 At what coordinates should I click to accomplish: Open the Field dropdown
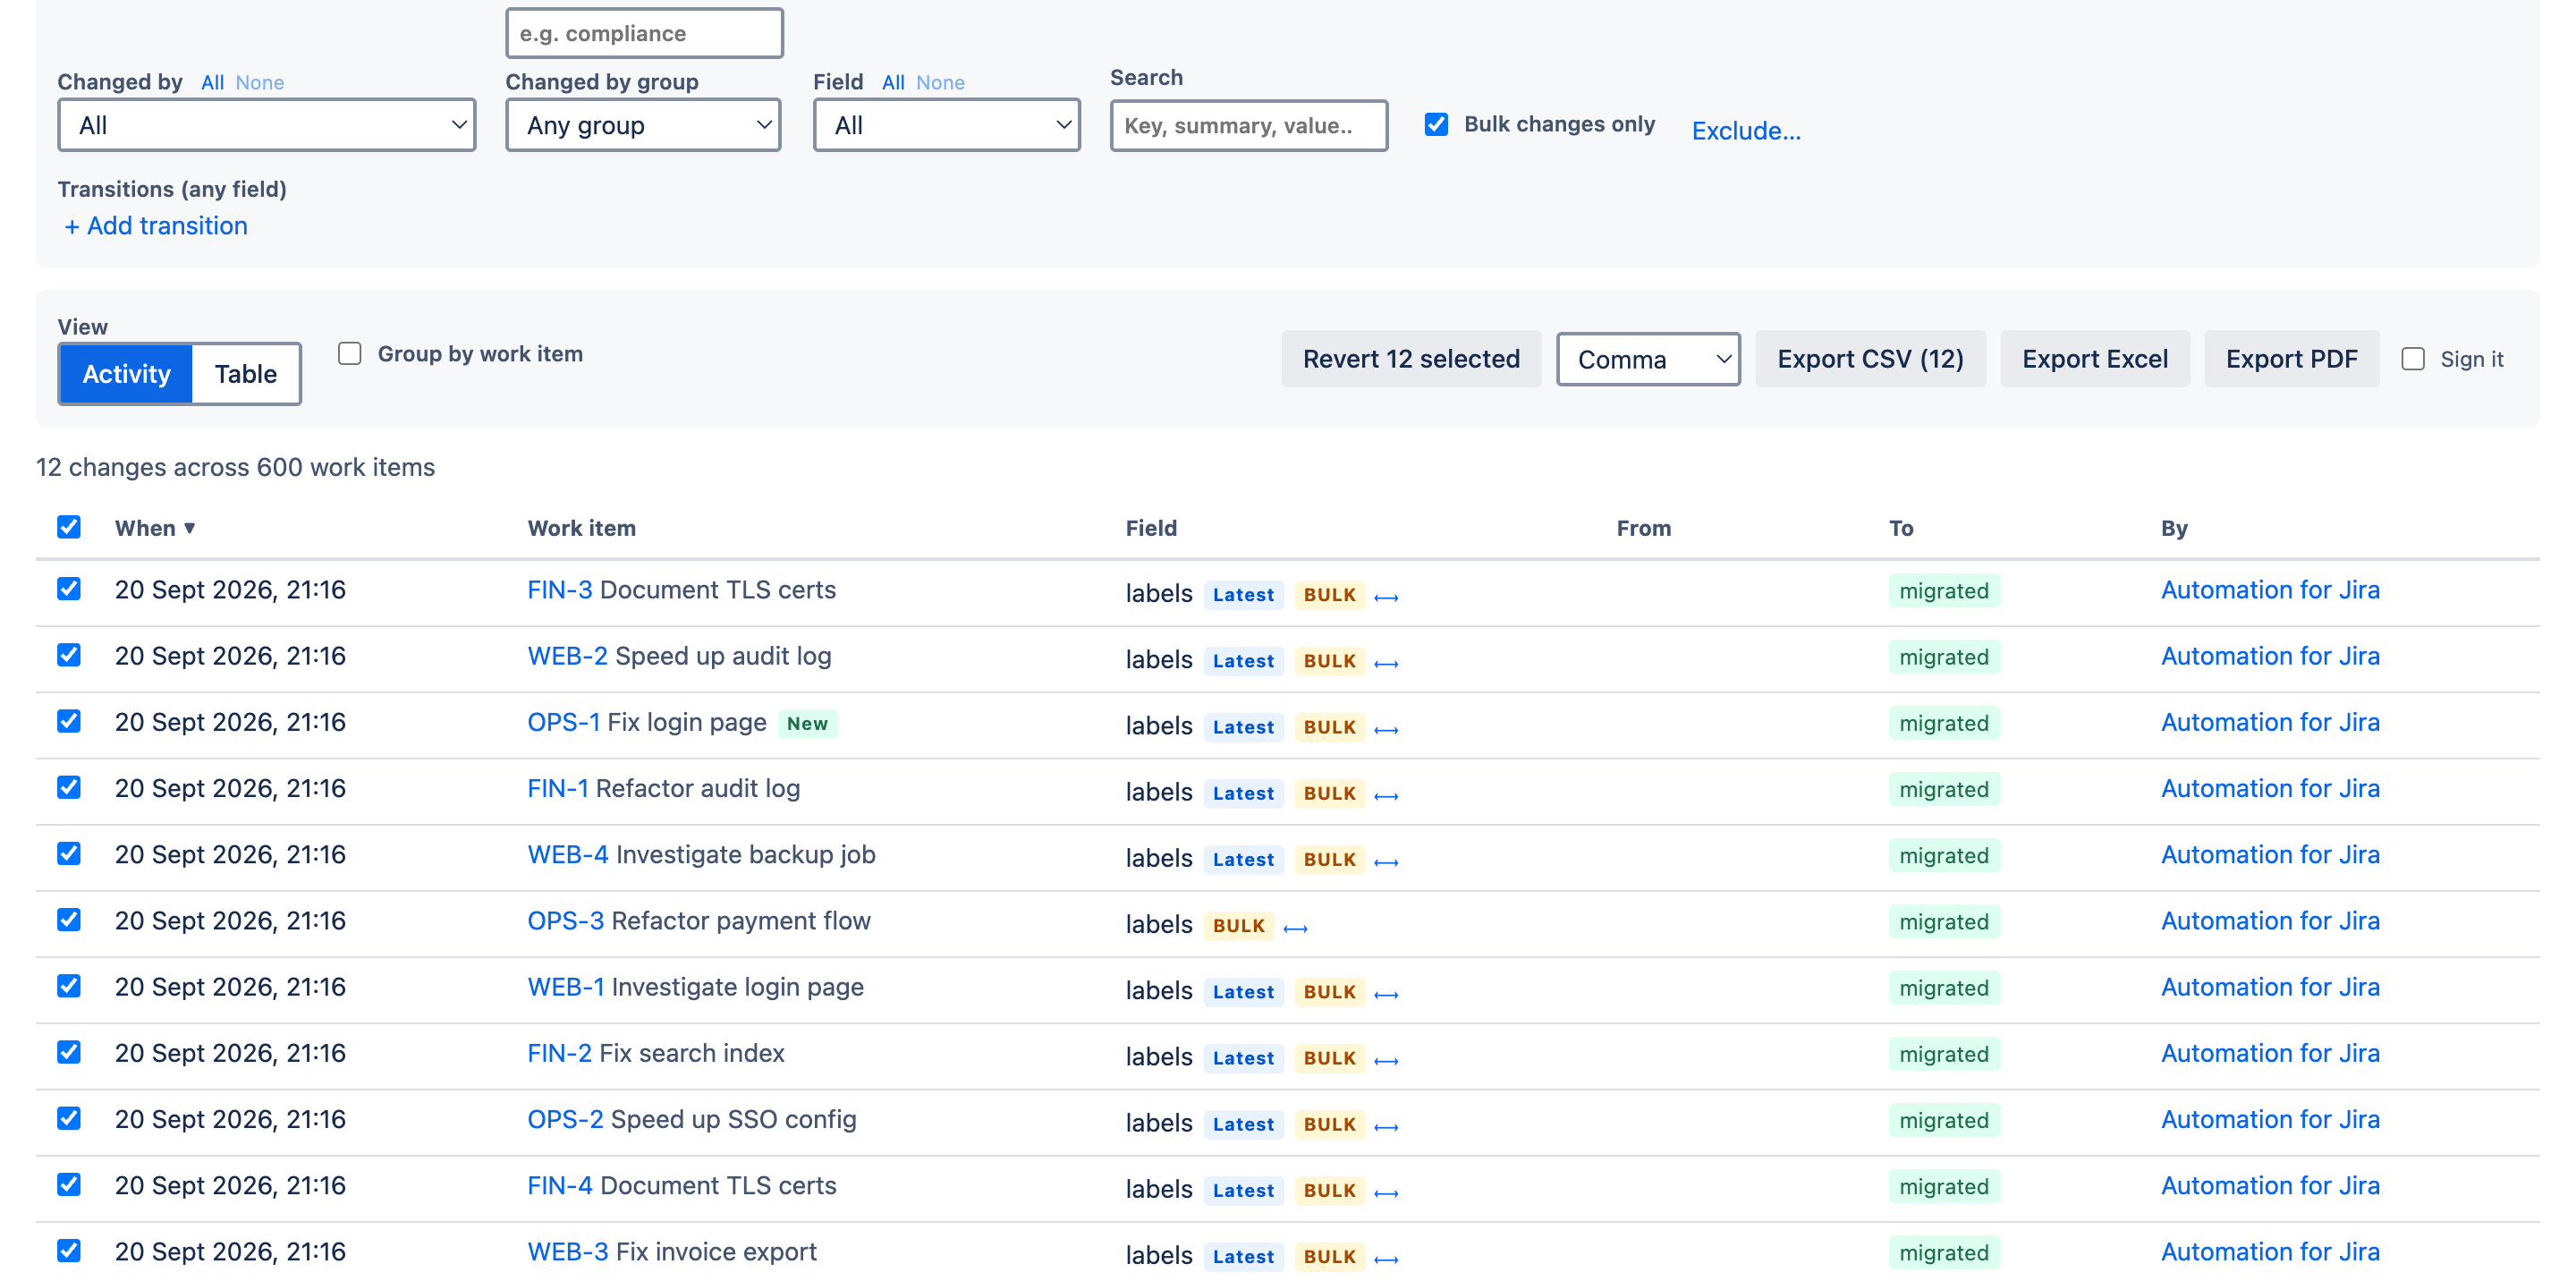946,125
